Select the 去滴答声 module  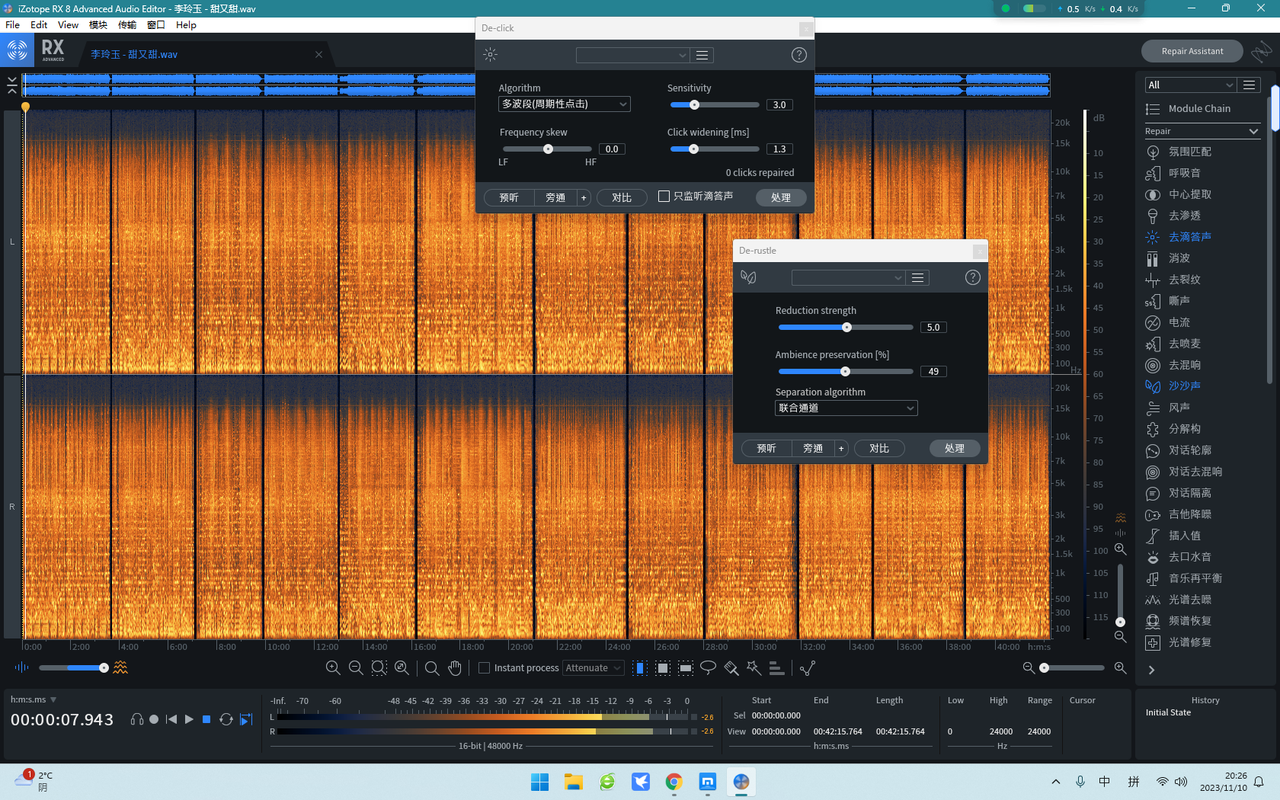(x=1190, y=237)
